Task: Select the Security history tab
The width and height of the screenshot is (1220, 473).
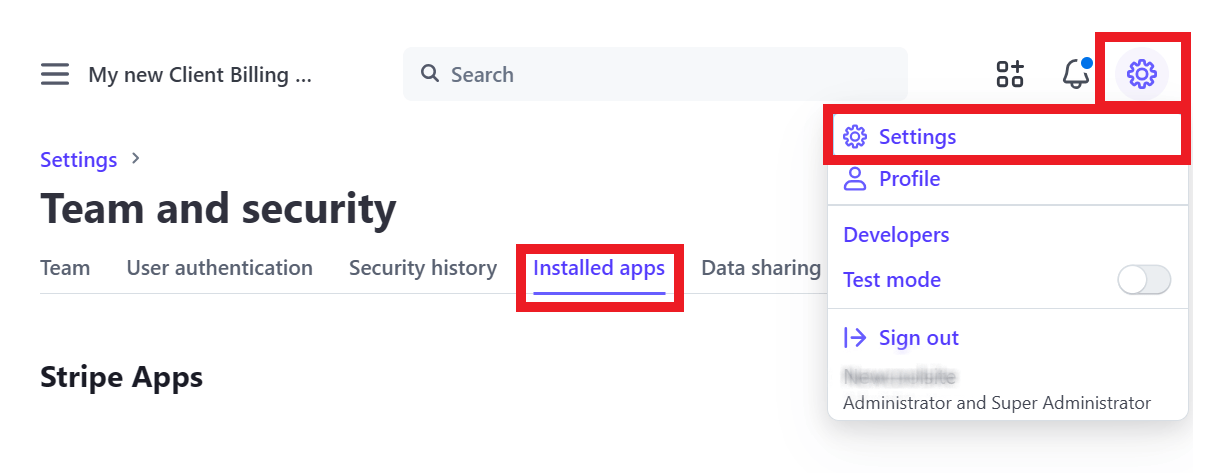Action: click(422, 268)
